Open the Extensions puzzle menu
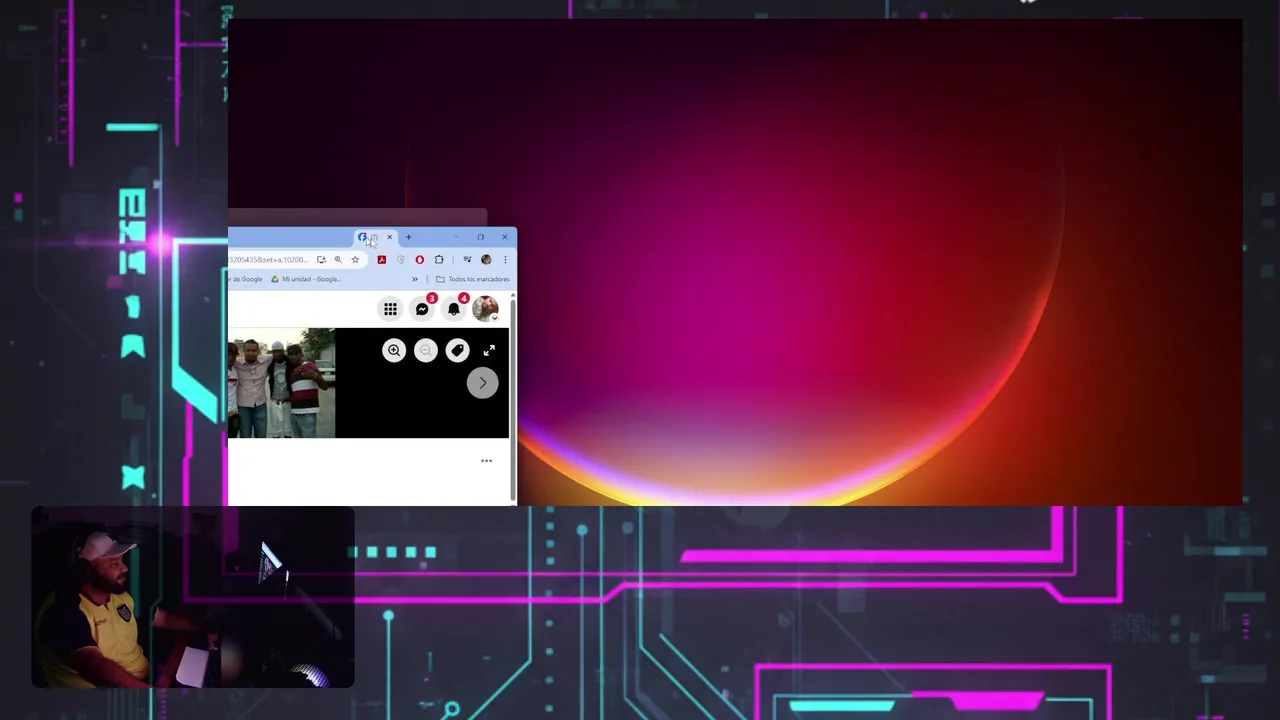This screenshot has height=720, width=1280. (x=439, y=260)
